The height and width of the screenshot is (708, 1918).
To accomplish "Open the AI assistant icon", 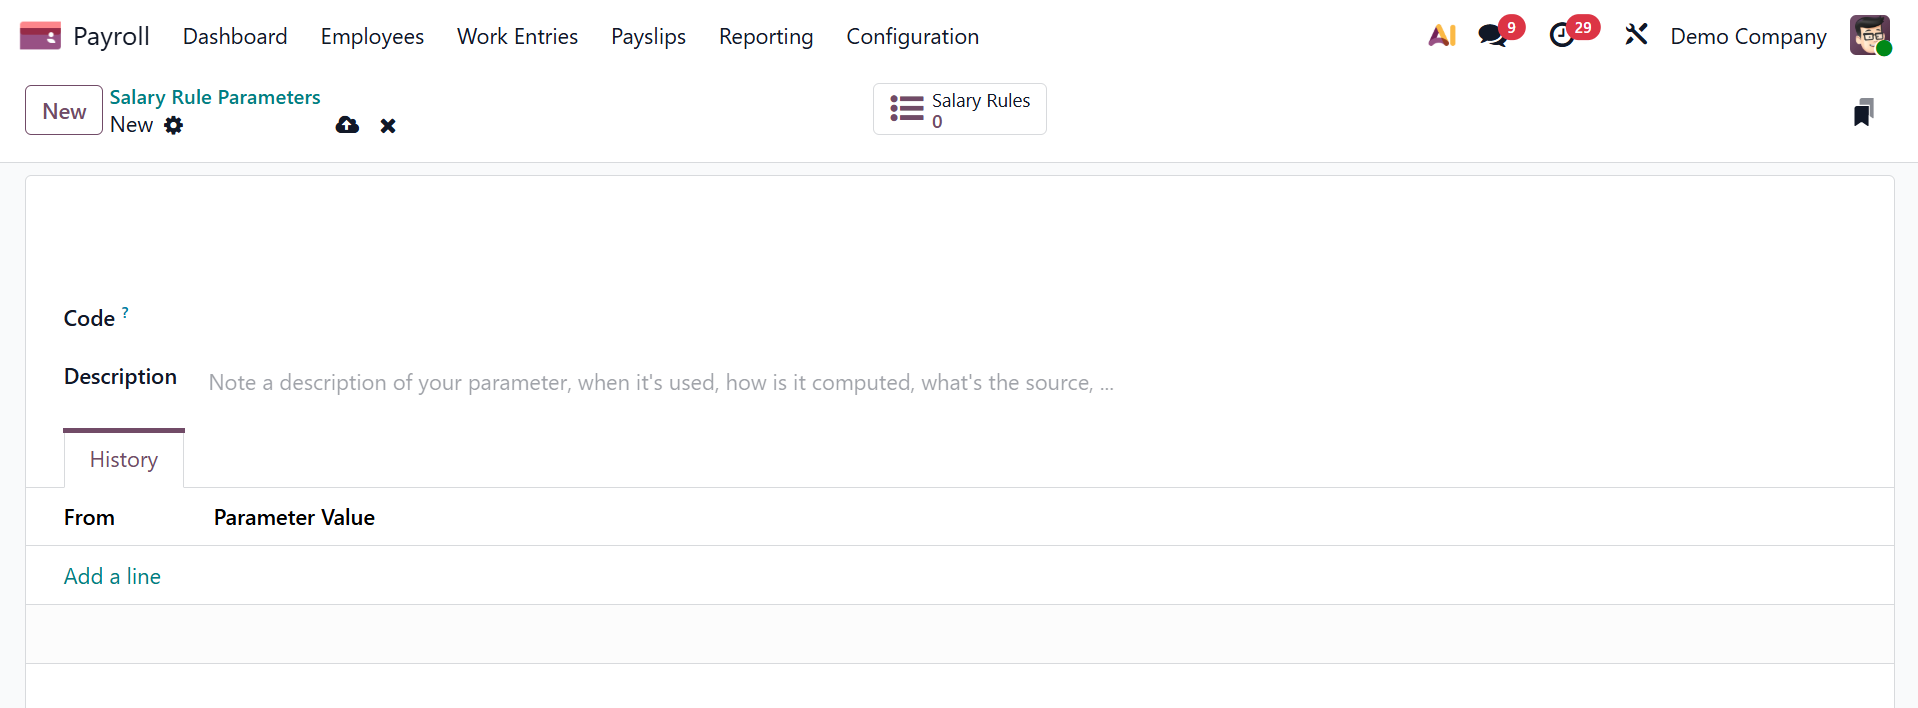I will click(1441, 36).
